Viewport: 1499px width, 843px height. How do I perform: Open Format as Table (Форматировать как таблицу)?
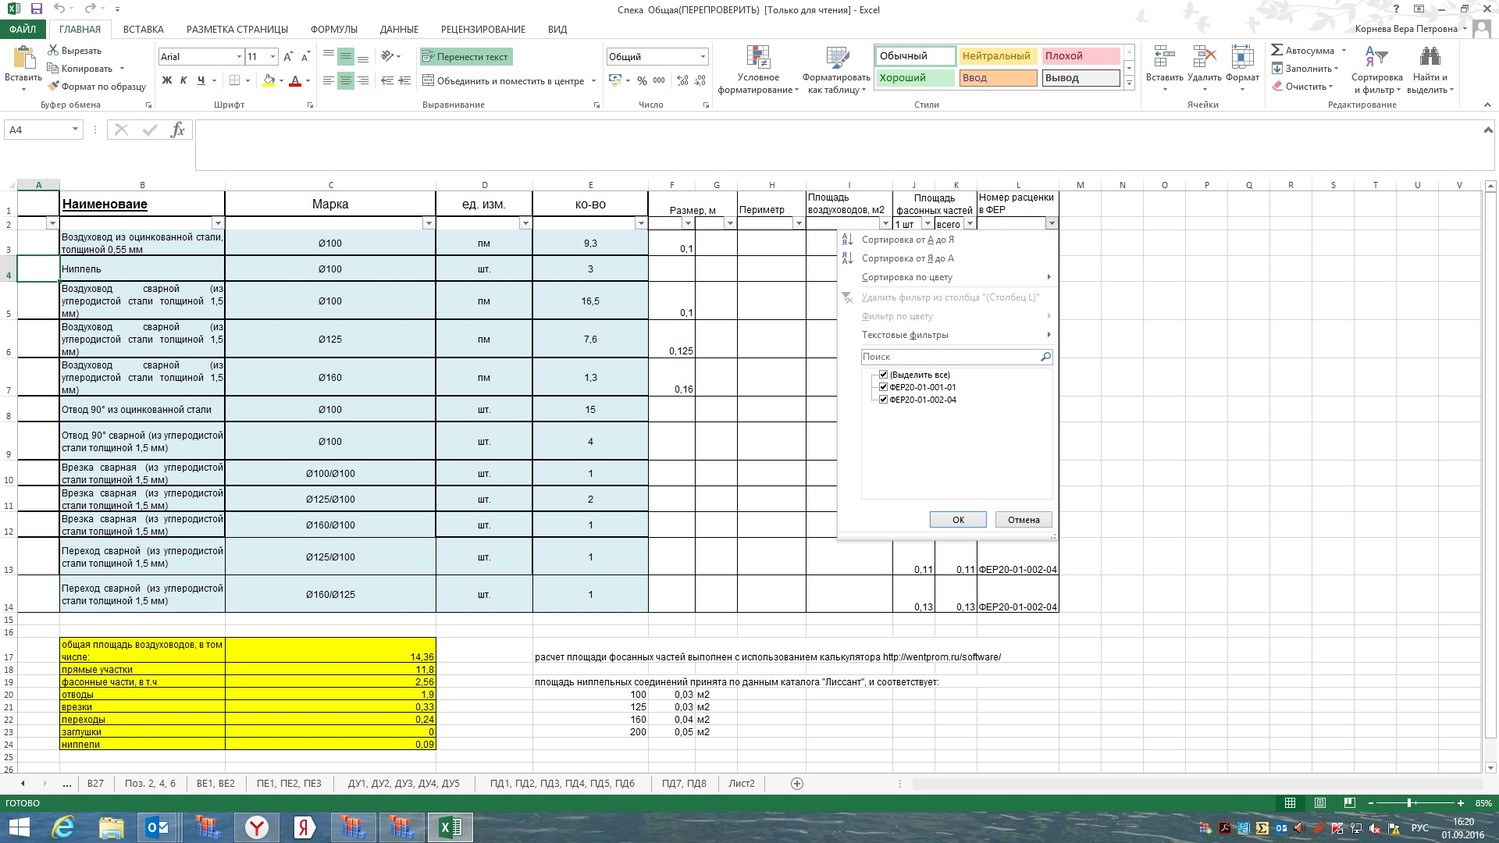836,69
